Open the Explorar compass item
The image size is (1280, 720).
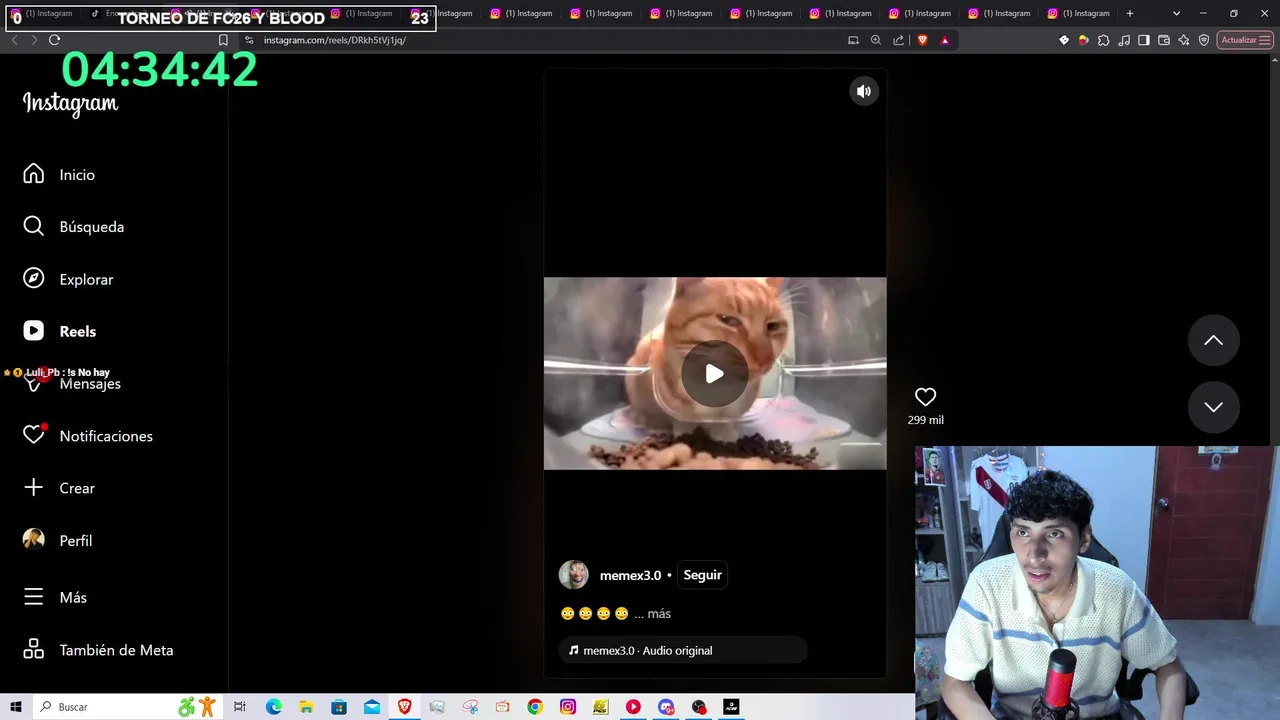(68, 279)
